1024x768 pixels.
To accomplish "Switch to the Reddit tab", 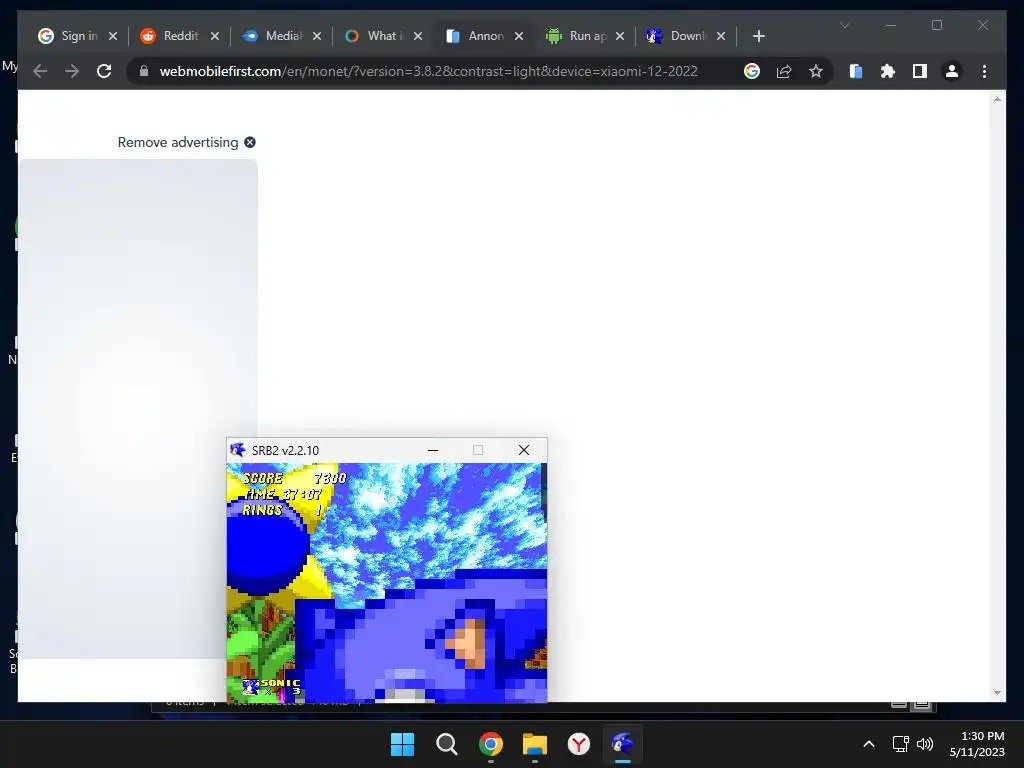I will (170, 36).
